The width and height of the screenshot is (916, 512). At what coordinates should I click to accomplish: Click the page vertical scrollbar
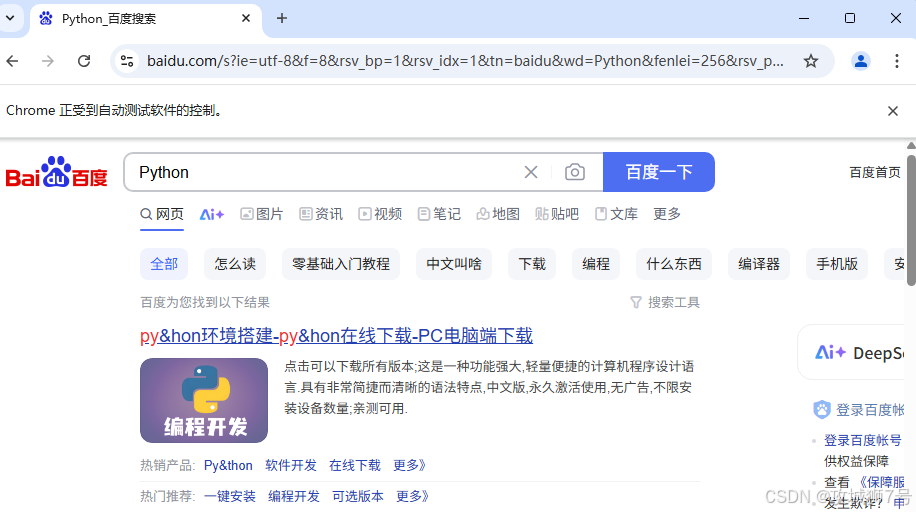tap(911, 219)
